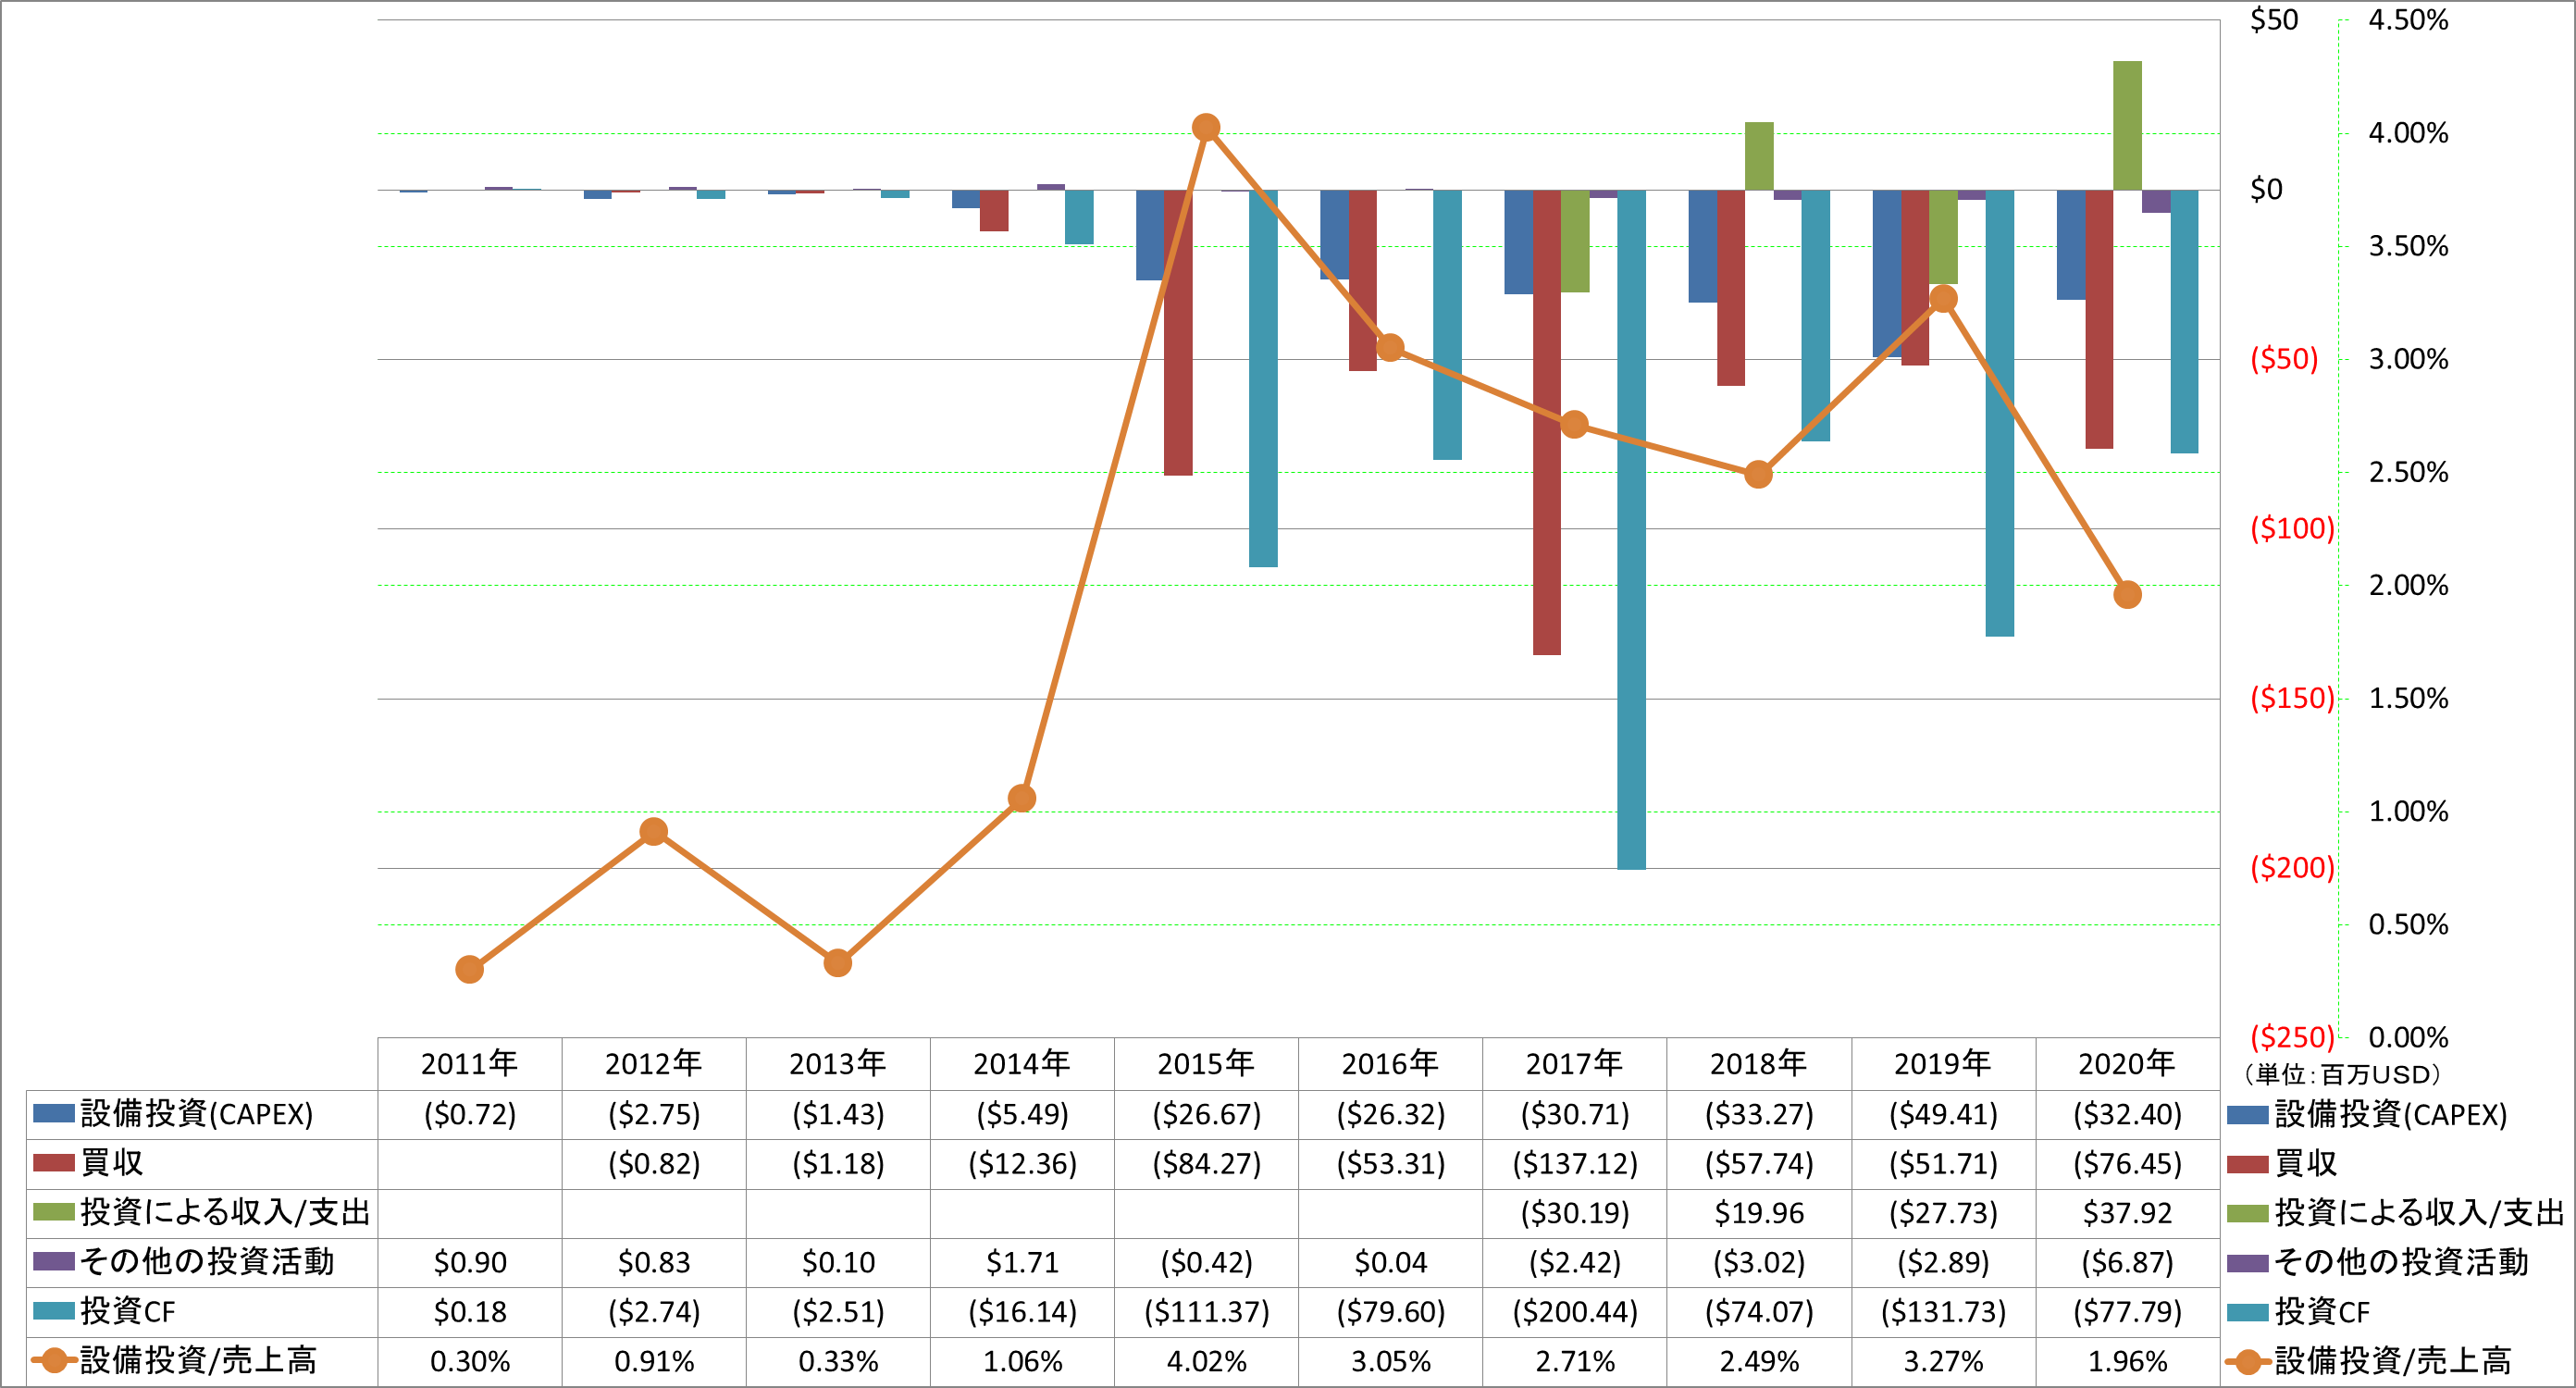This screenshot has height=1388, width=2576.
Task: Click the orange line marker for 2014
Action: pos(1021,797)
